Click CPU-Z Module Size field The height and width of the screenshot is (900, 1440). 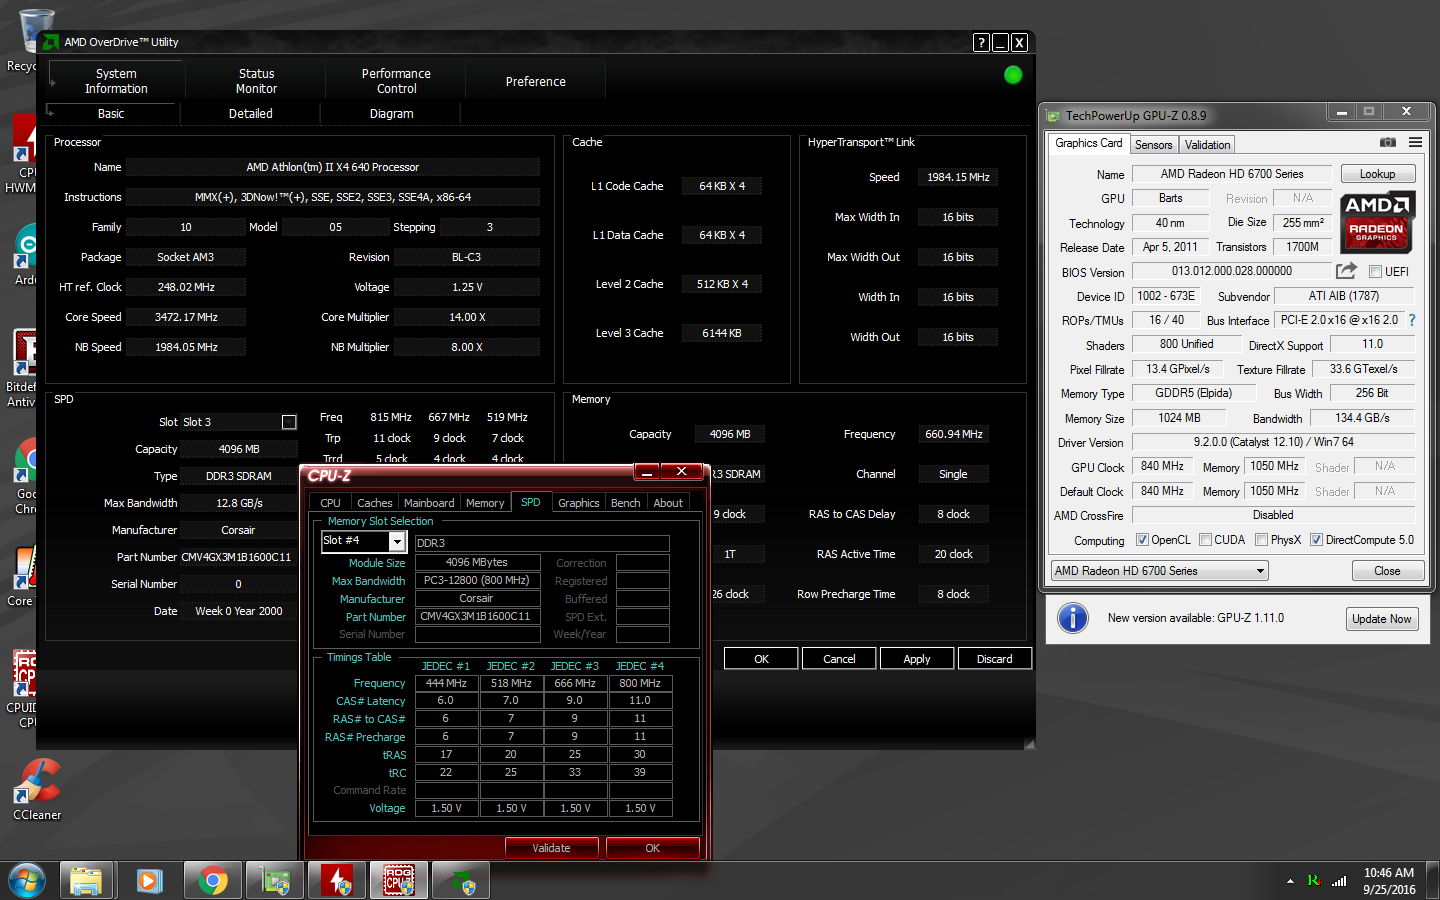(x=477, y=563)
